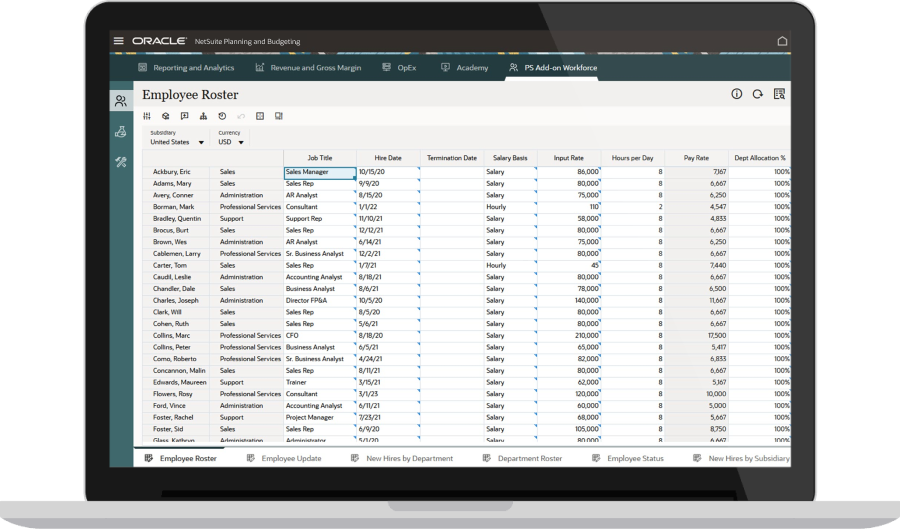Click the form settings icon at top right

[x=779, y=94]
